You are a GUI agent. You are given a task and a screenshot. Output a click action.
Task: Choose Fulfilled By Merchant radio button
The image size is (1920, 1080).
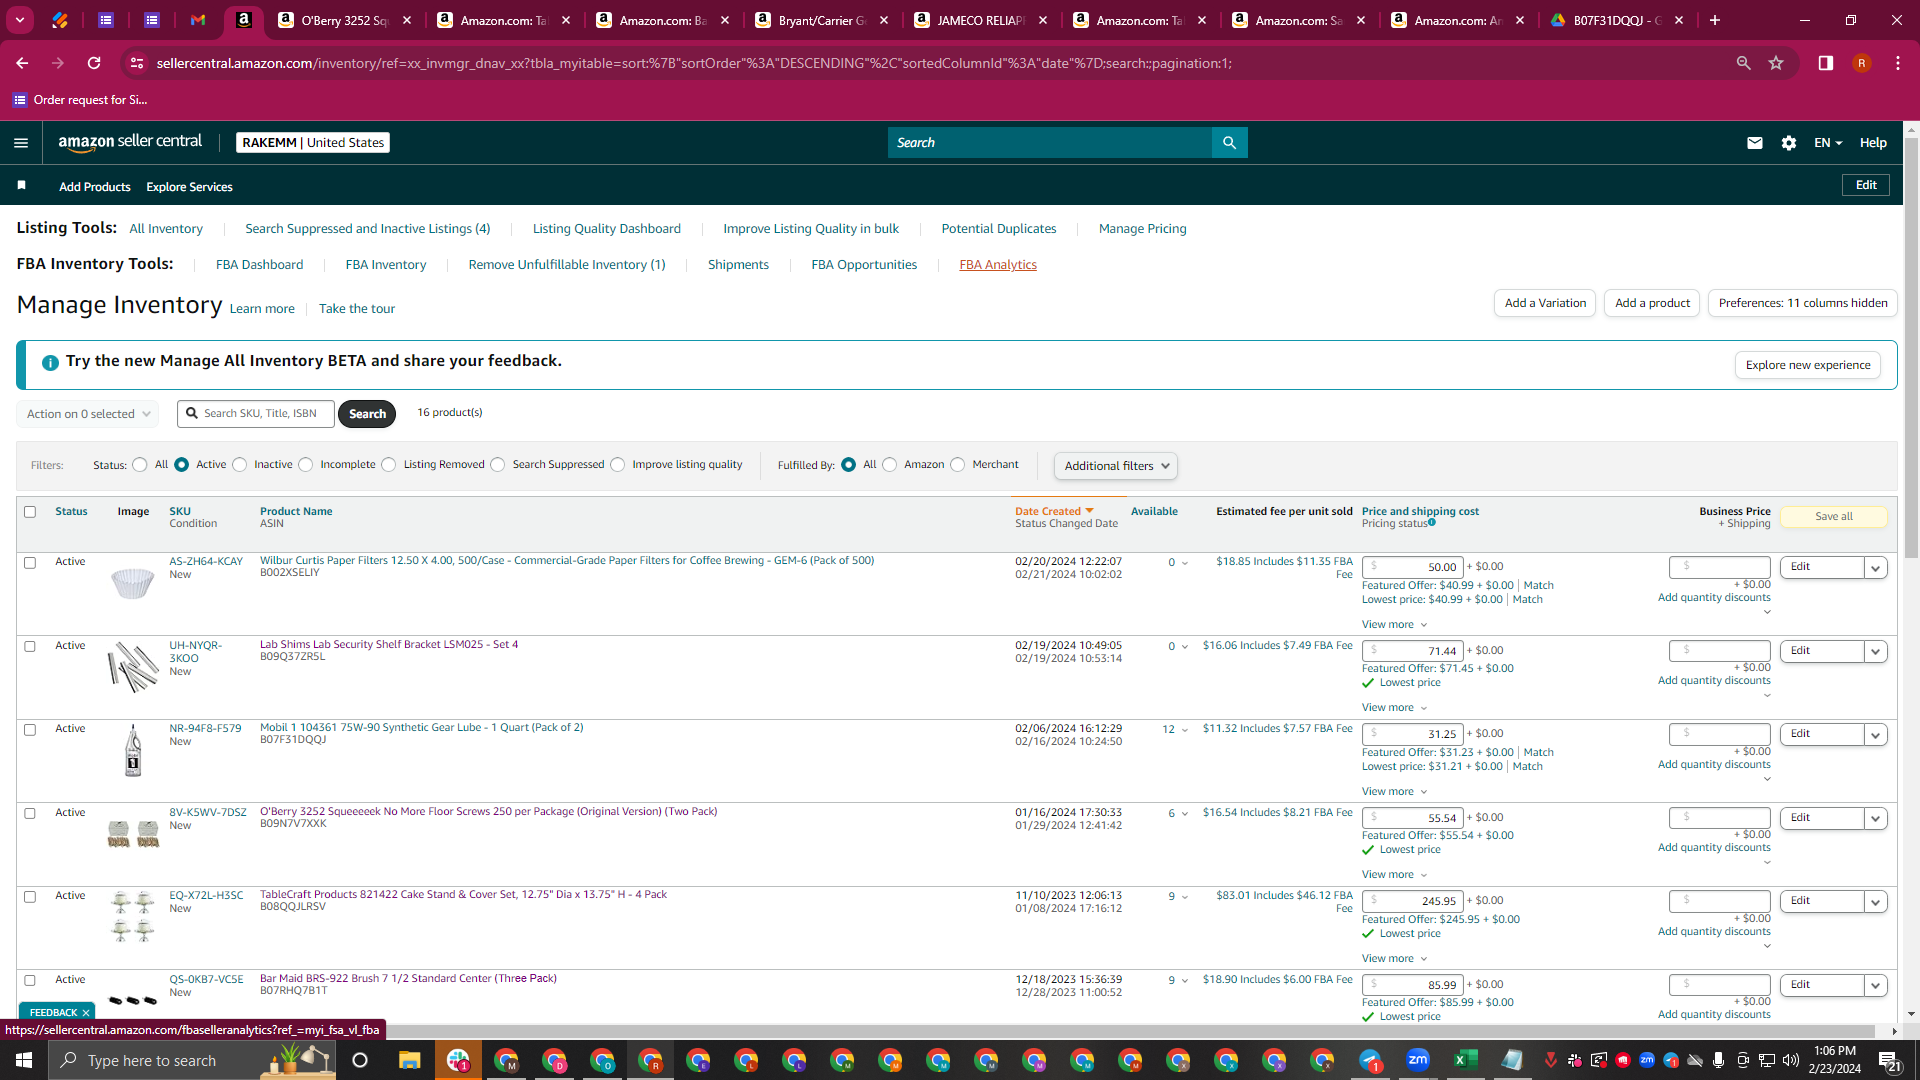[958, 465]
